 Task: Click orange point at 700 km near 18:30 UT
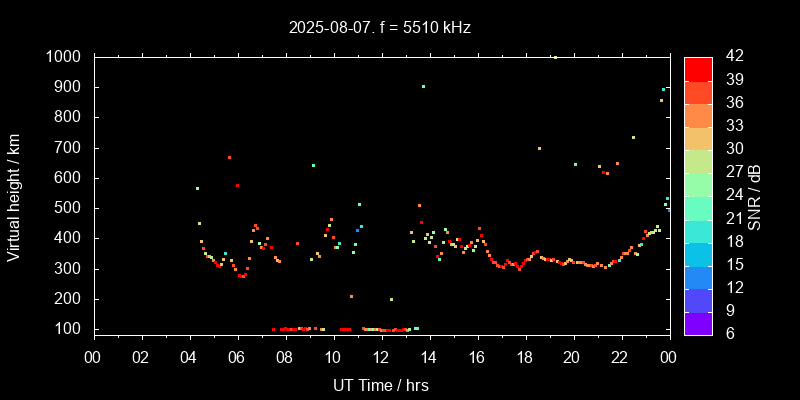[539, 148]
